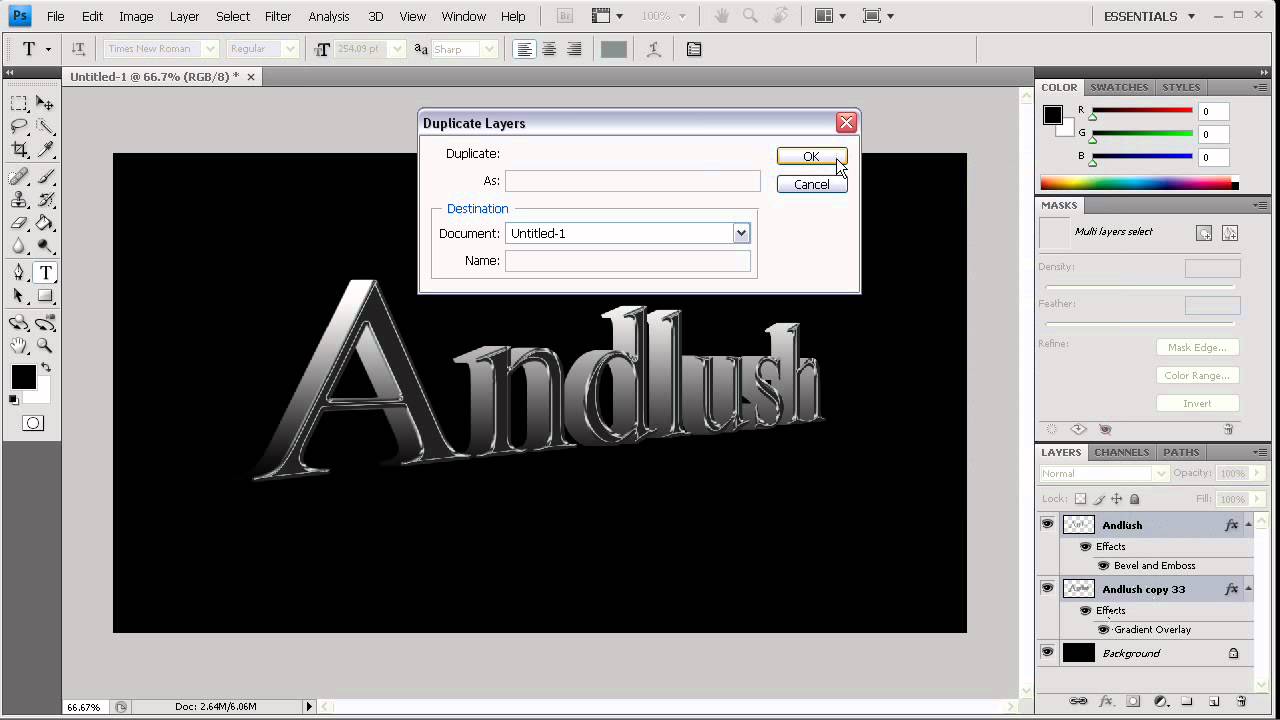Select the Healing Brush tool

(x=19, y=177)
